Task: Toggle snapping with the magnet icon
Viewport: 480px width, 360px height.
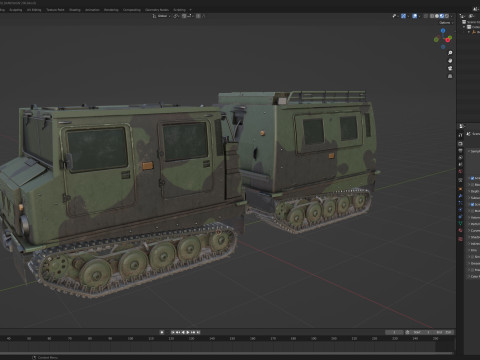Action: click(x=184, y=16)
